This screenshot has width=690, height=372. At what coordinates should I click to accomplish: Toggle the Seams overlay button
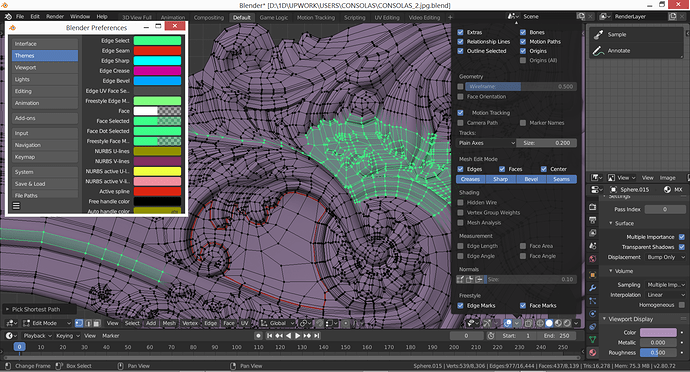pos(562,179)
